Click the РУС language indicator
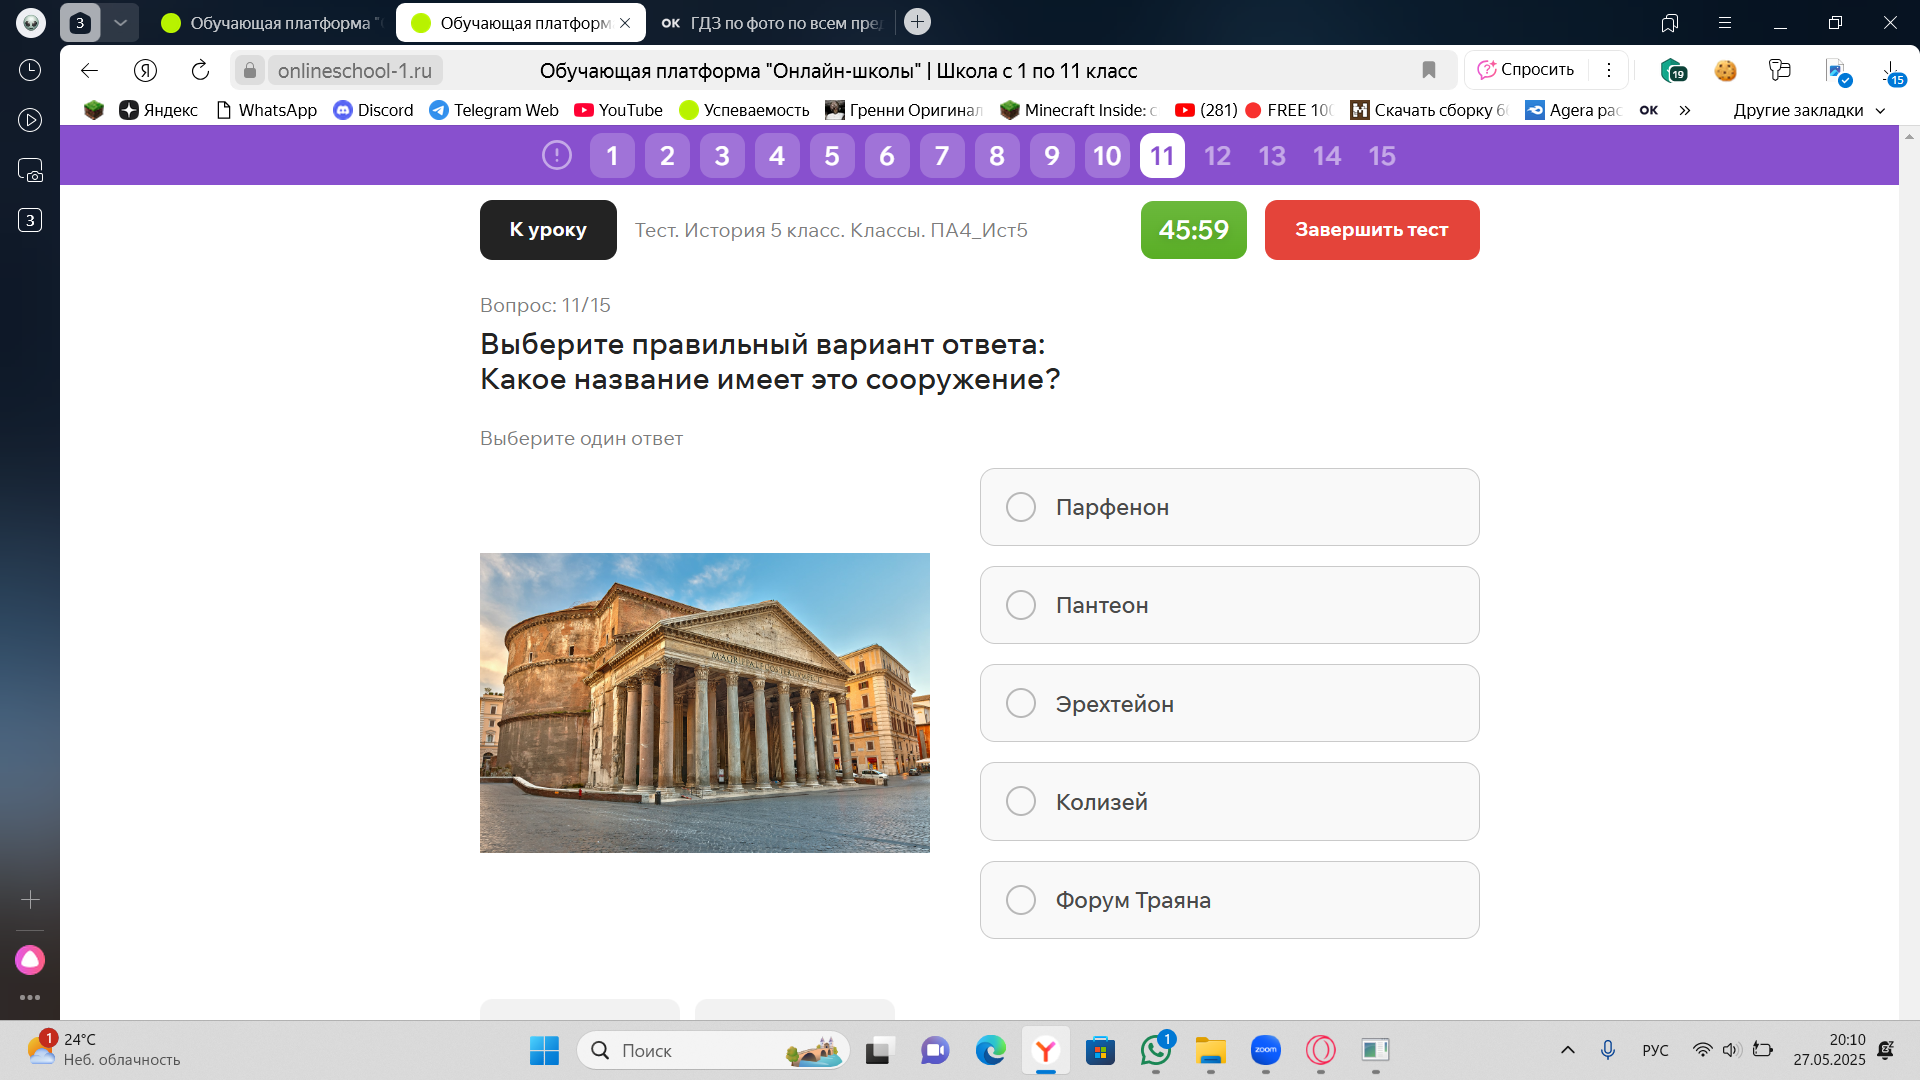 1655,1050
